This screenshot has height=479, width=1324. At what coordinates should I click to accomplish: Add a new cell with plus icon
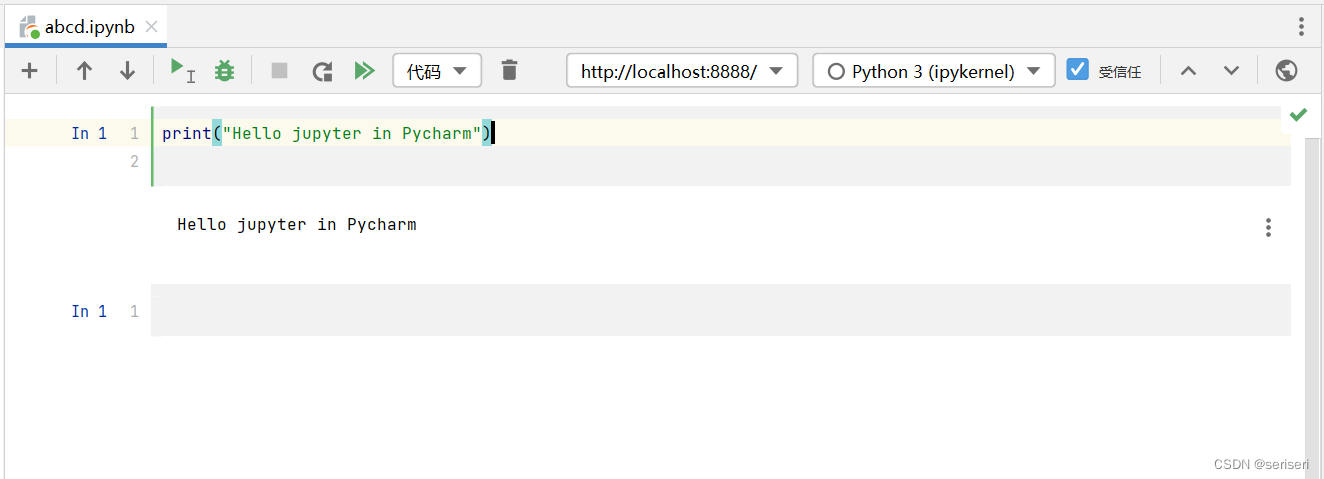pyautogui.click(x=30, y=71)
